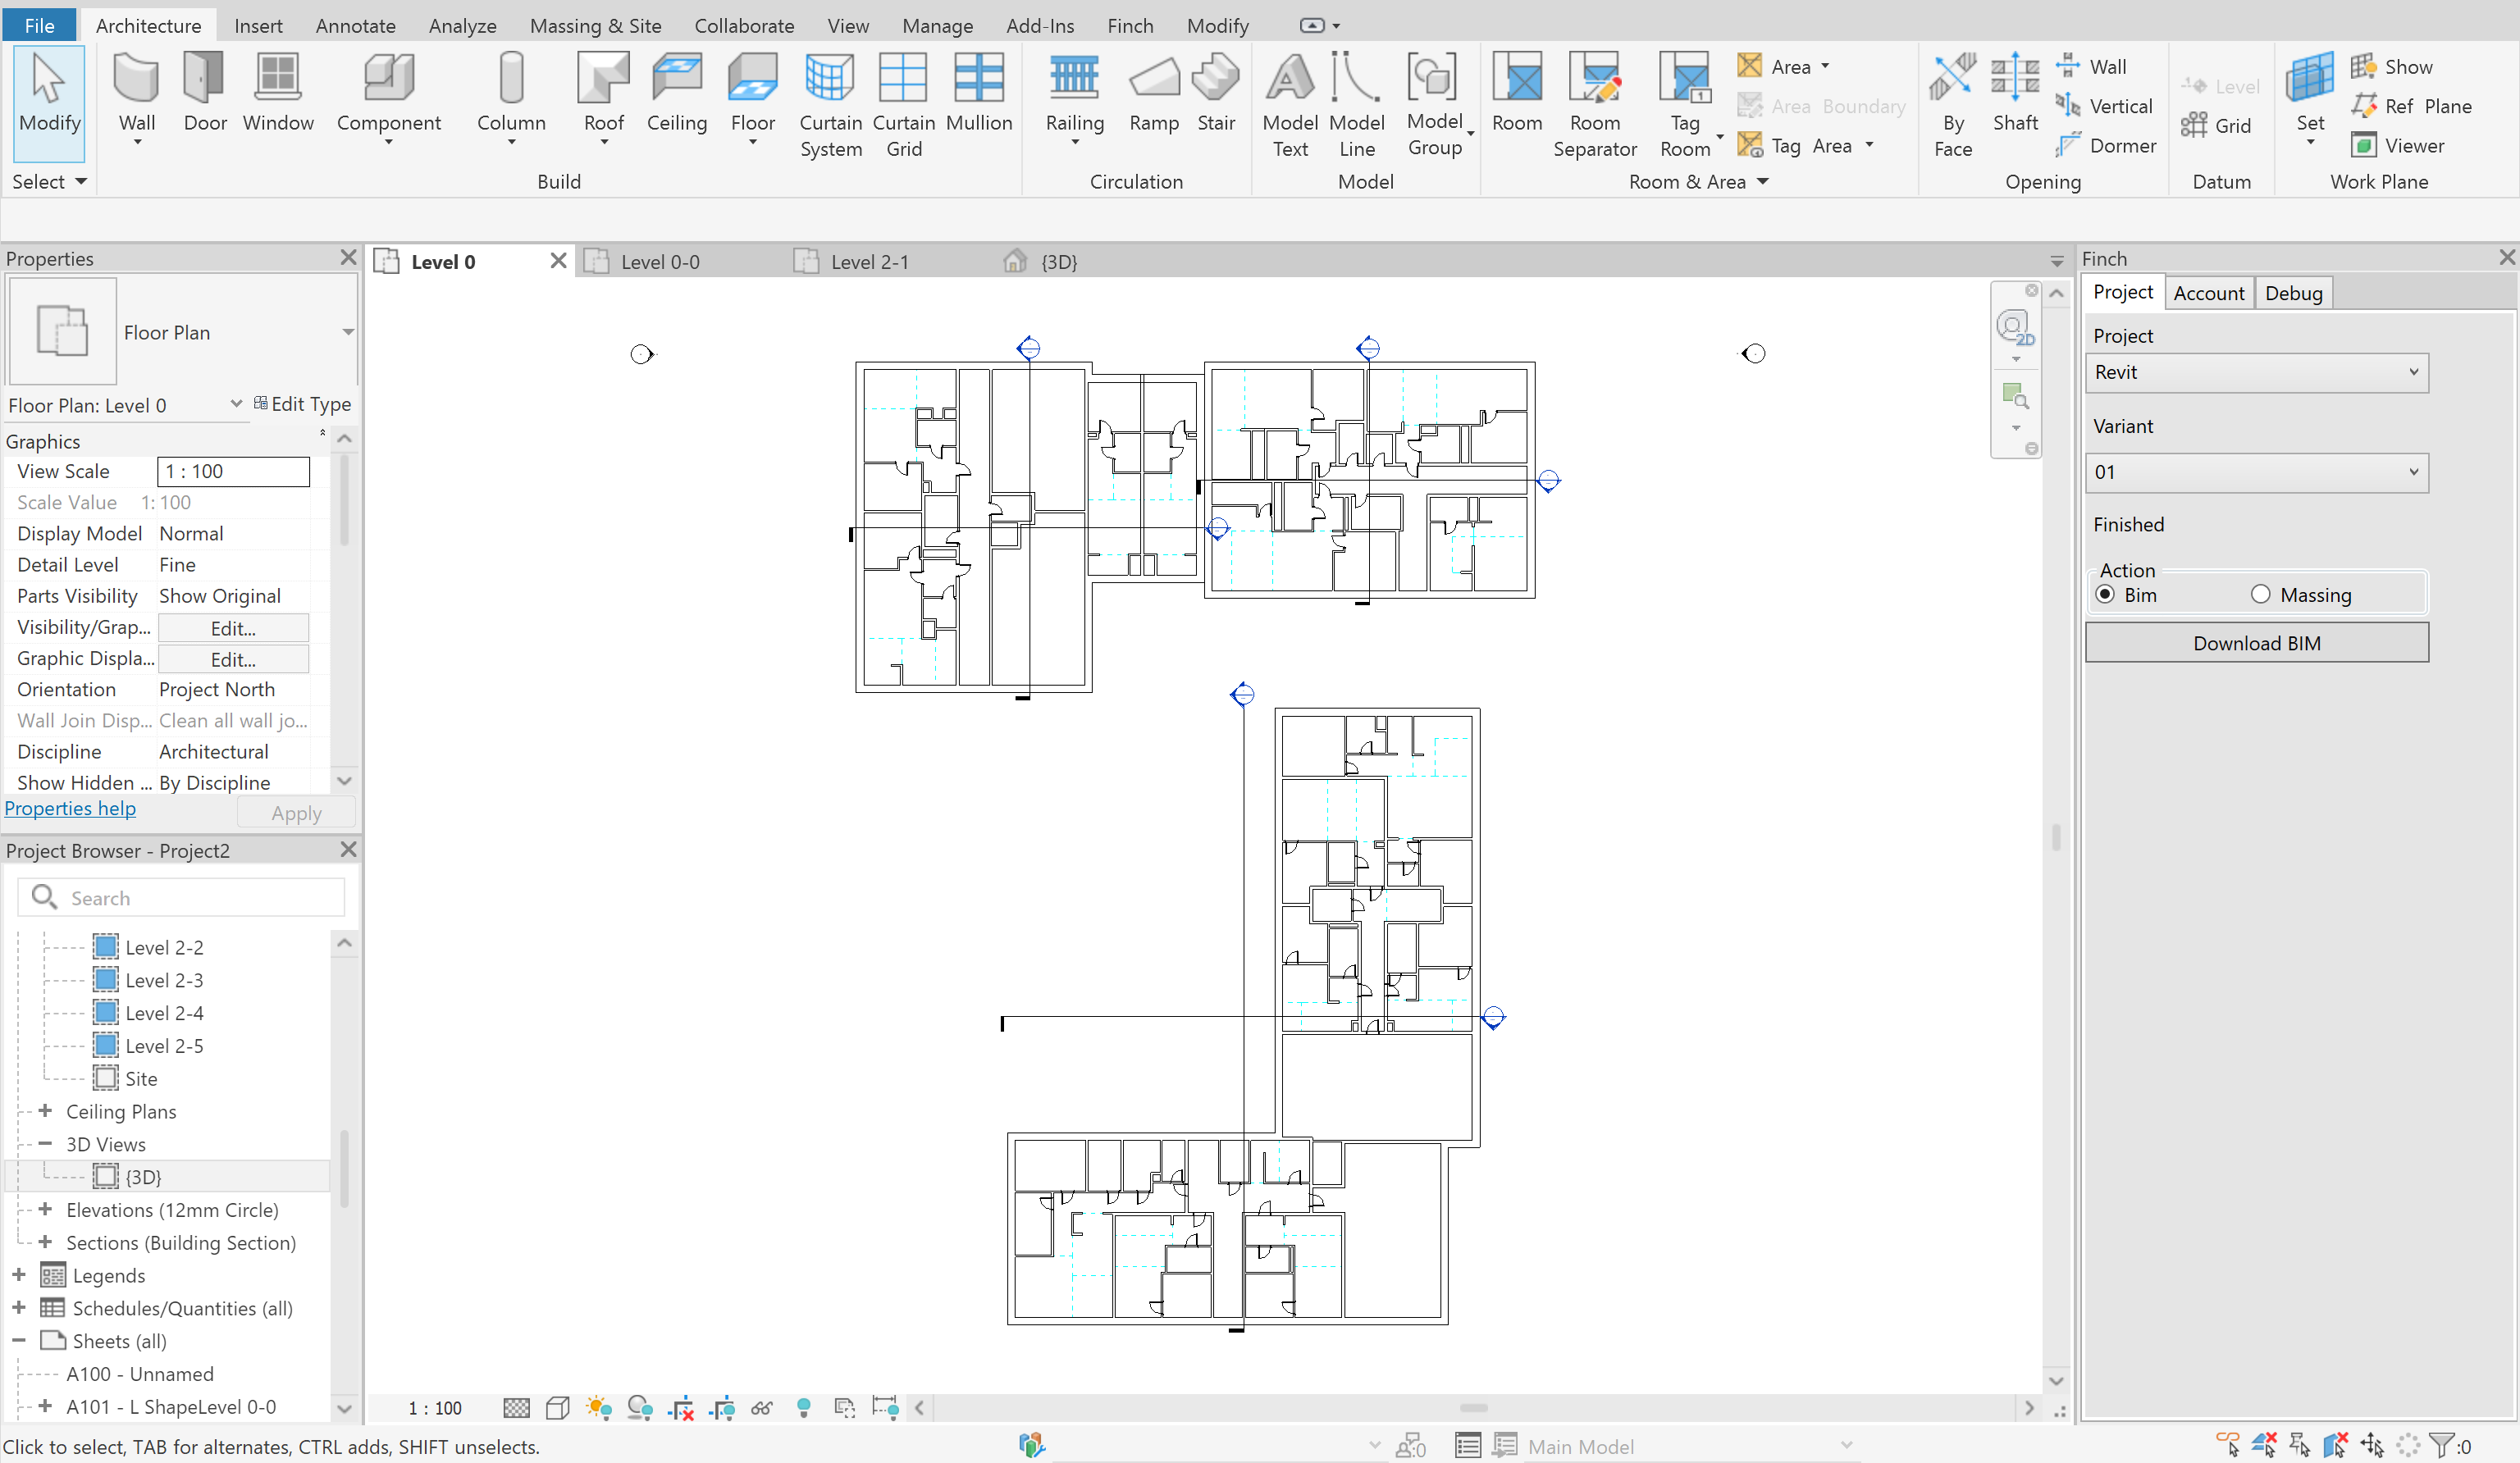Open the Project dropdown showing Revit
2520x1463 pixels.
tap(2255, 372)
